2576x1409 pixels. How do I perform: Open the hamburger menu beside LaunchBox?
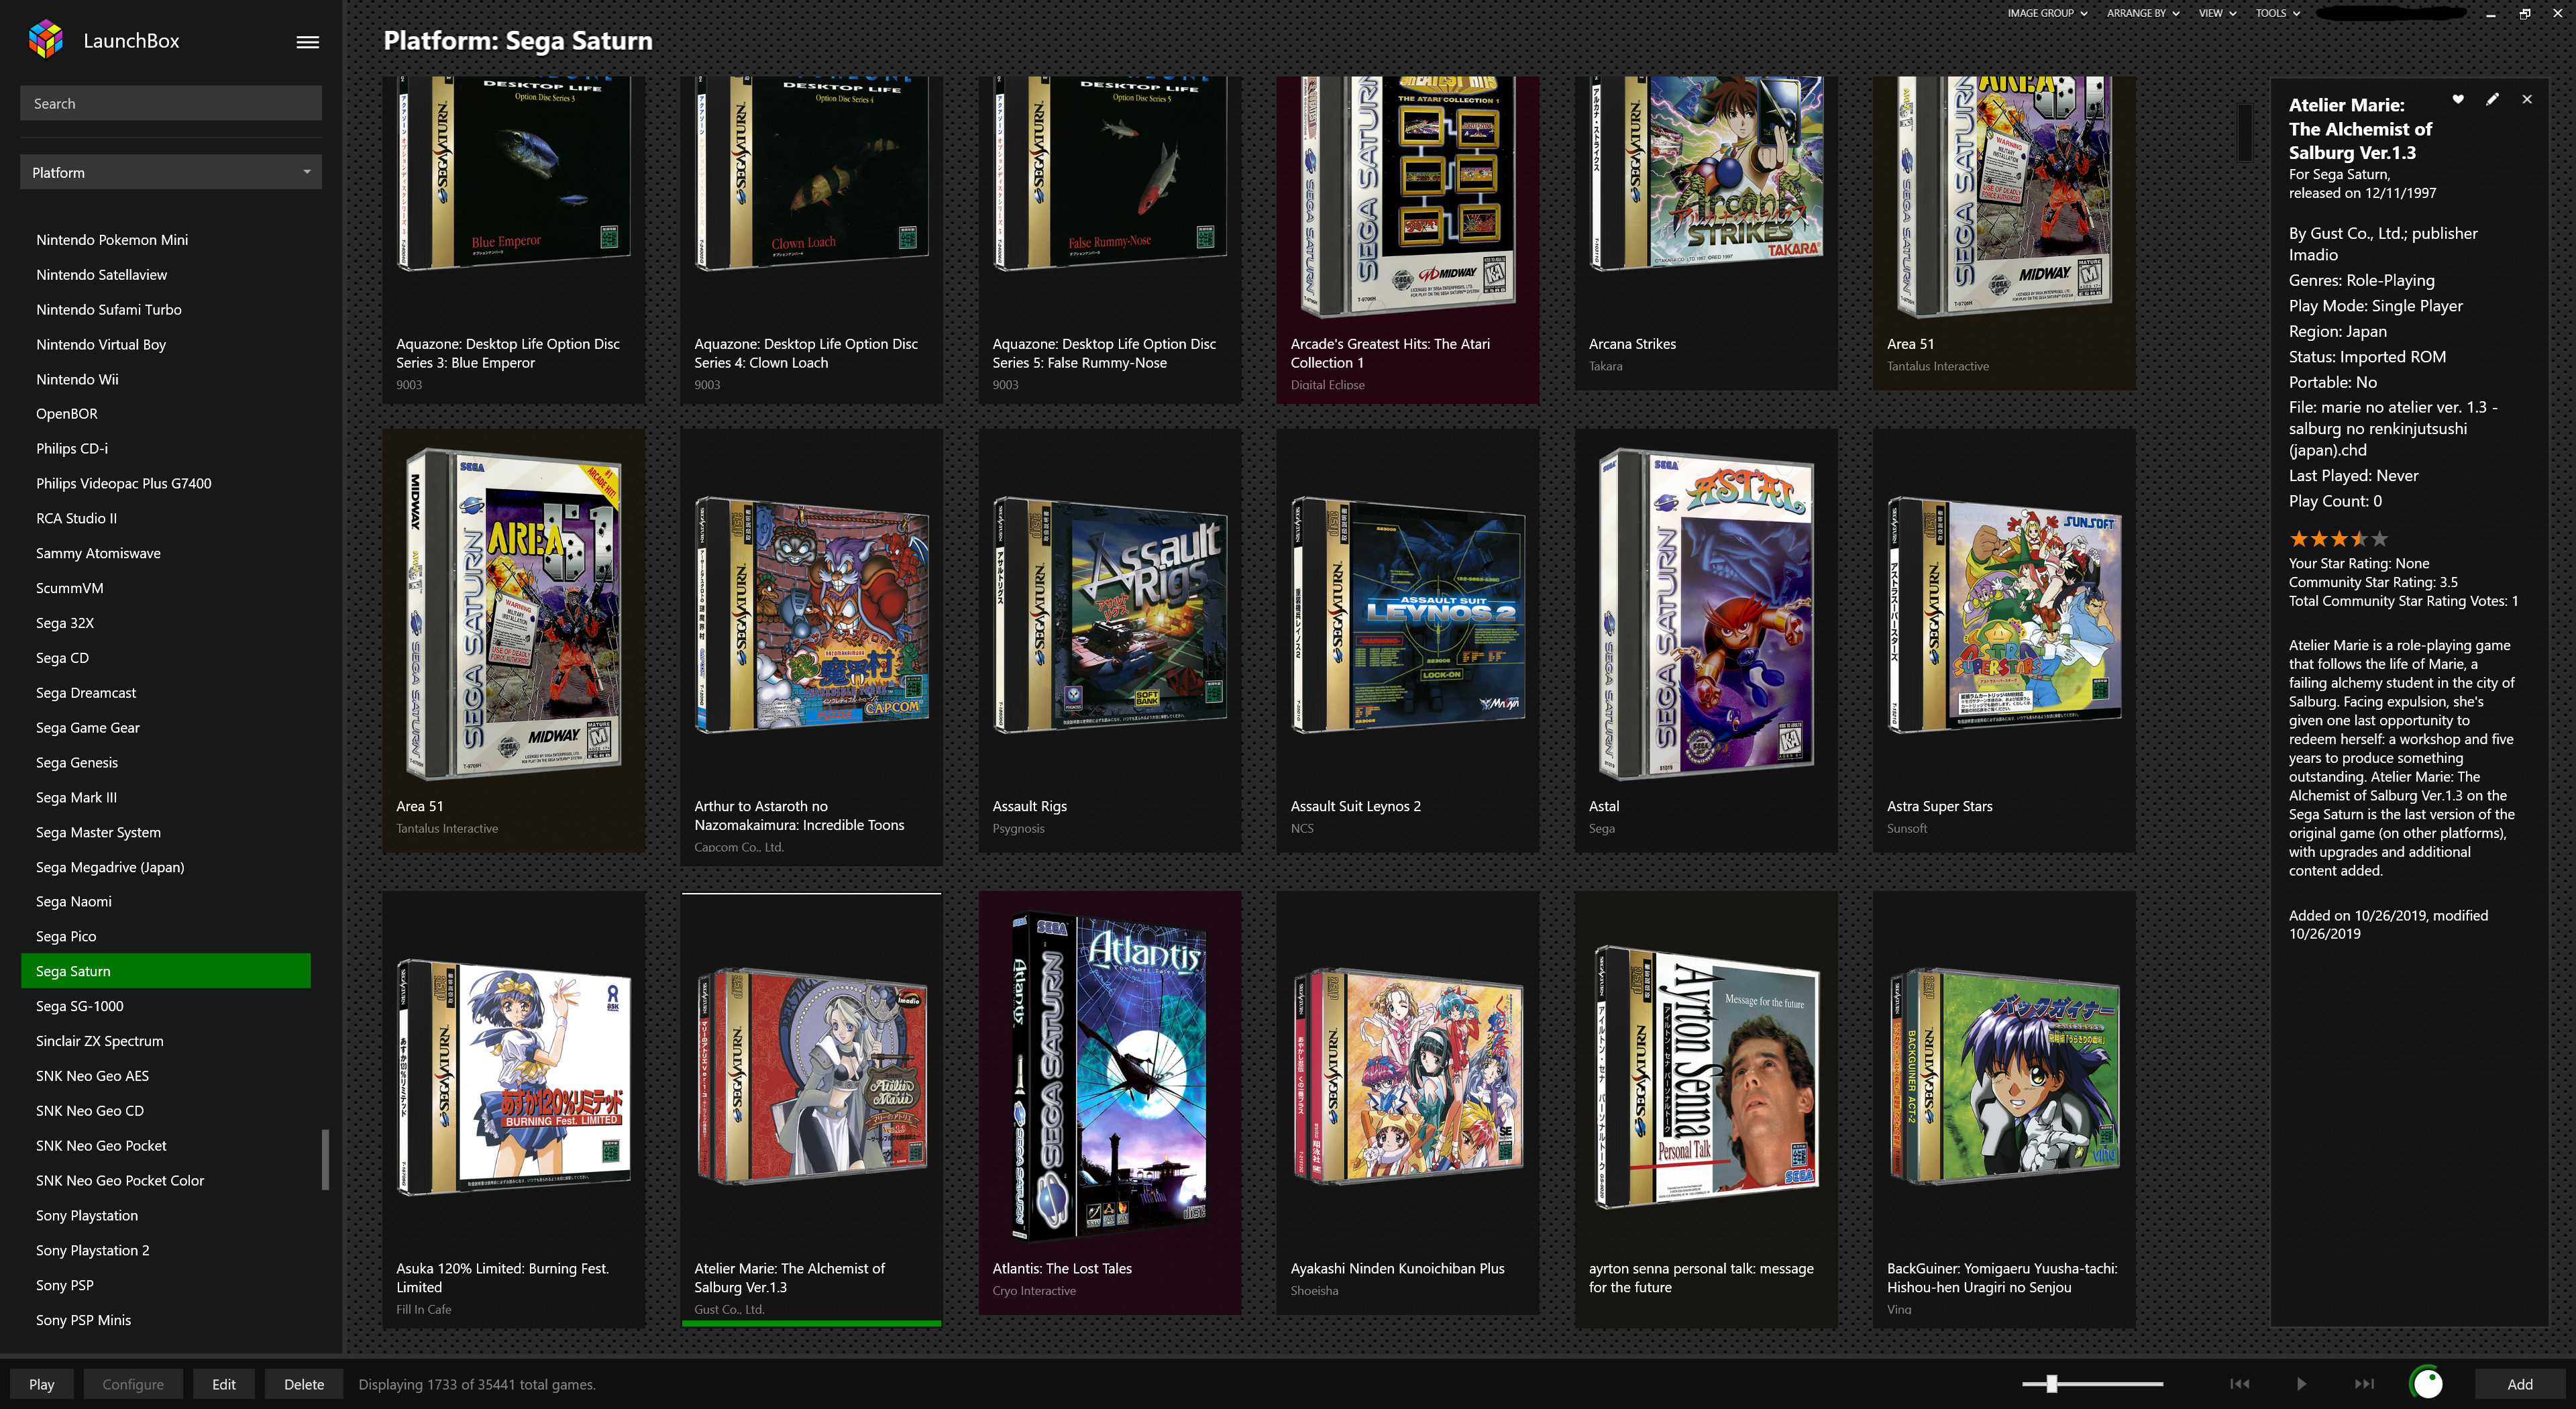(x=307, y=42)
